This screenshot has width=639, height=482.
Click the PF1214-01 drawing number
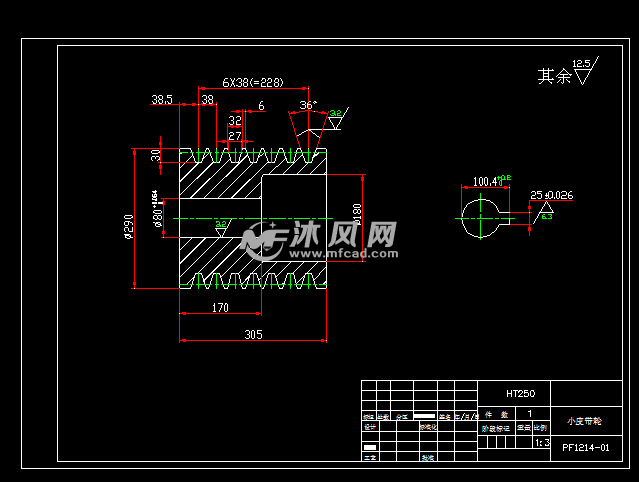585,448
